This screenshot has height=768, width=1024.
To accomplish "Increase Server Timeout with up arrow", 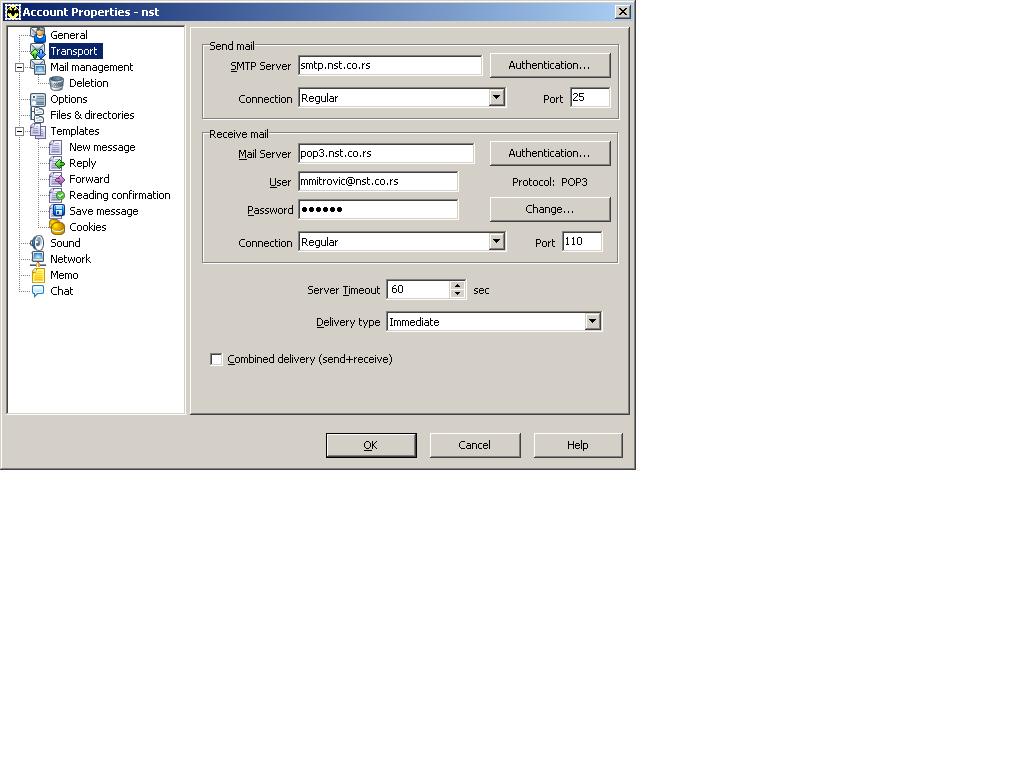I will pos(457,285).
